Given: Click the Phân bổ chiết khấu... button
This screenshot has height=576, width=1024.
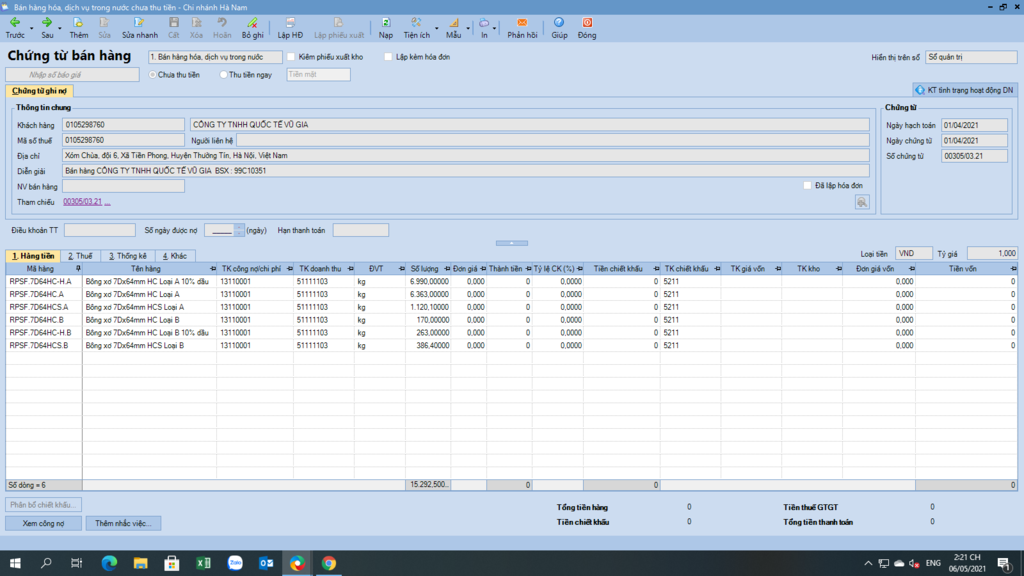Looking at the screenshot, I should pos(43,505).
